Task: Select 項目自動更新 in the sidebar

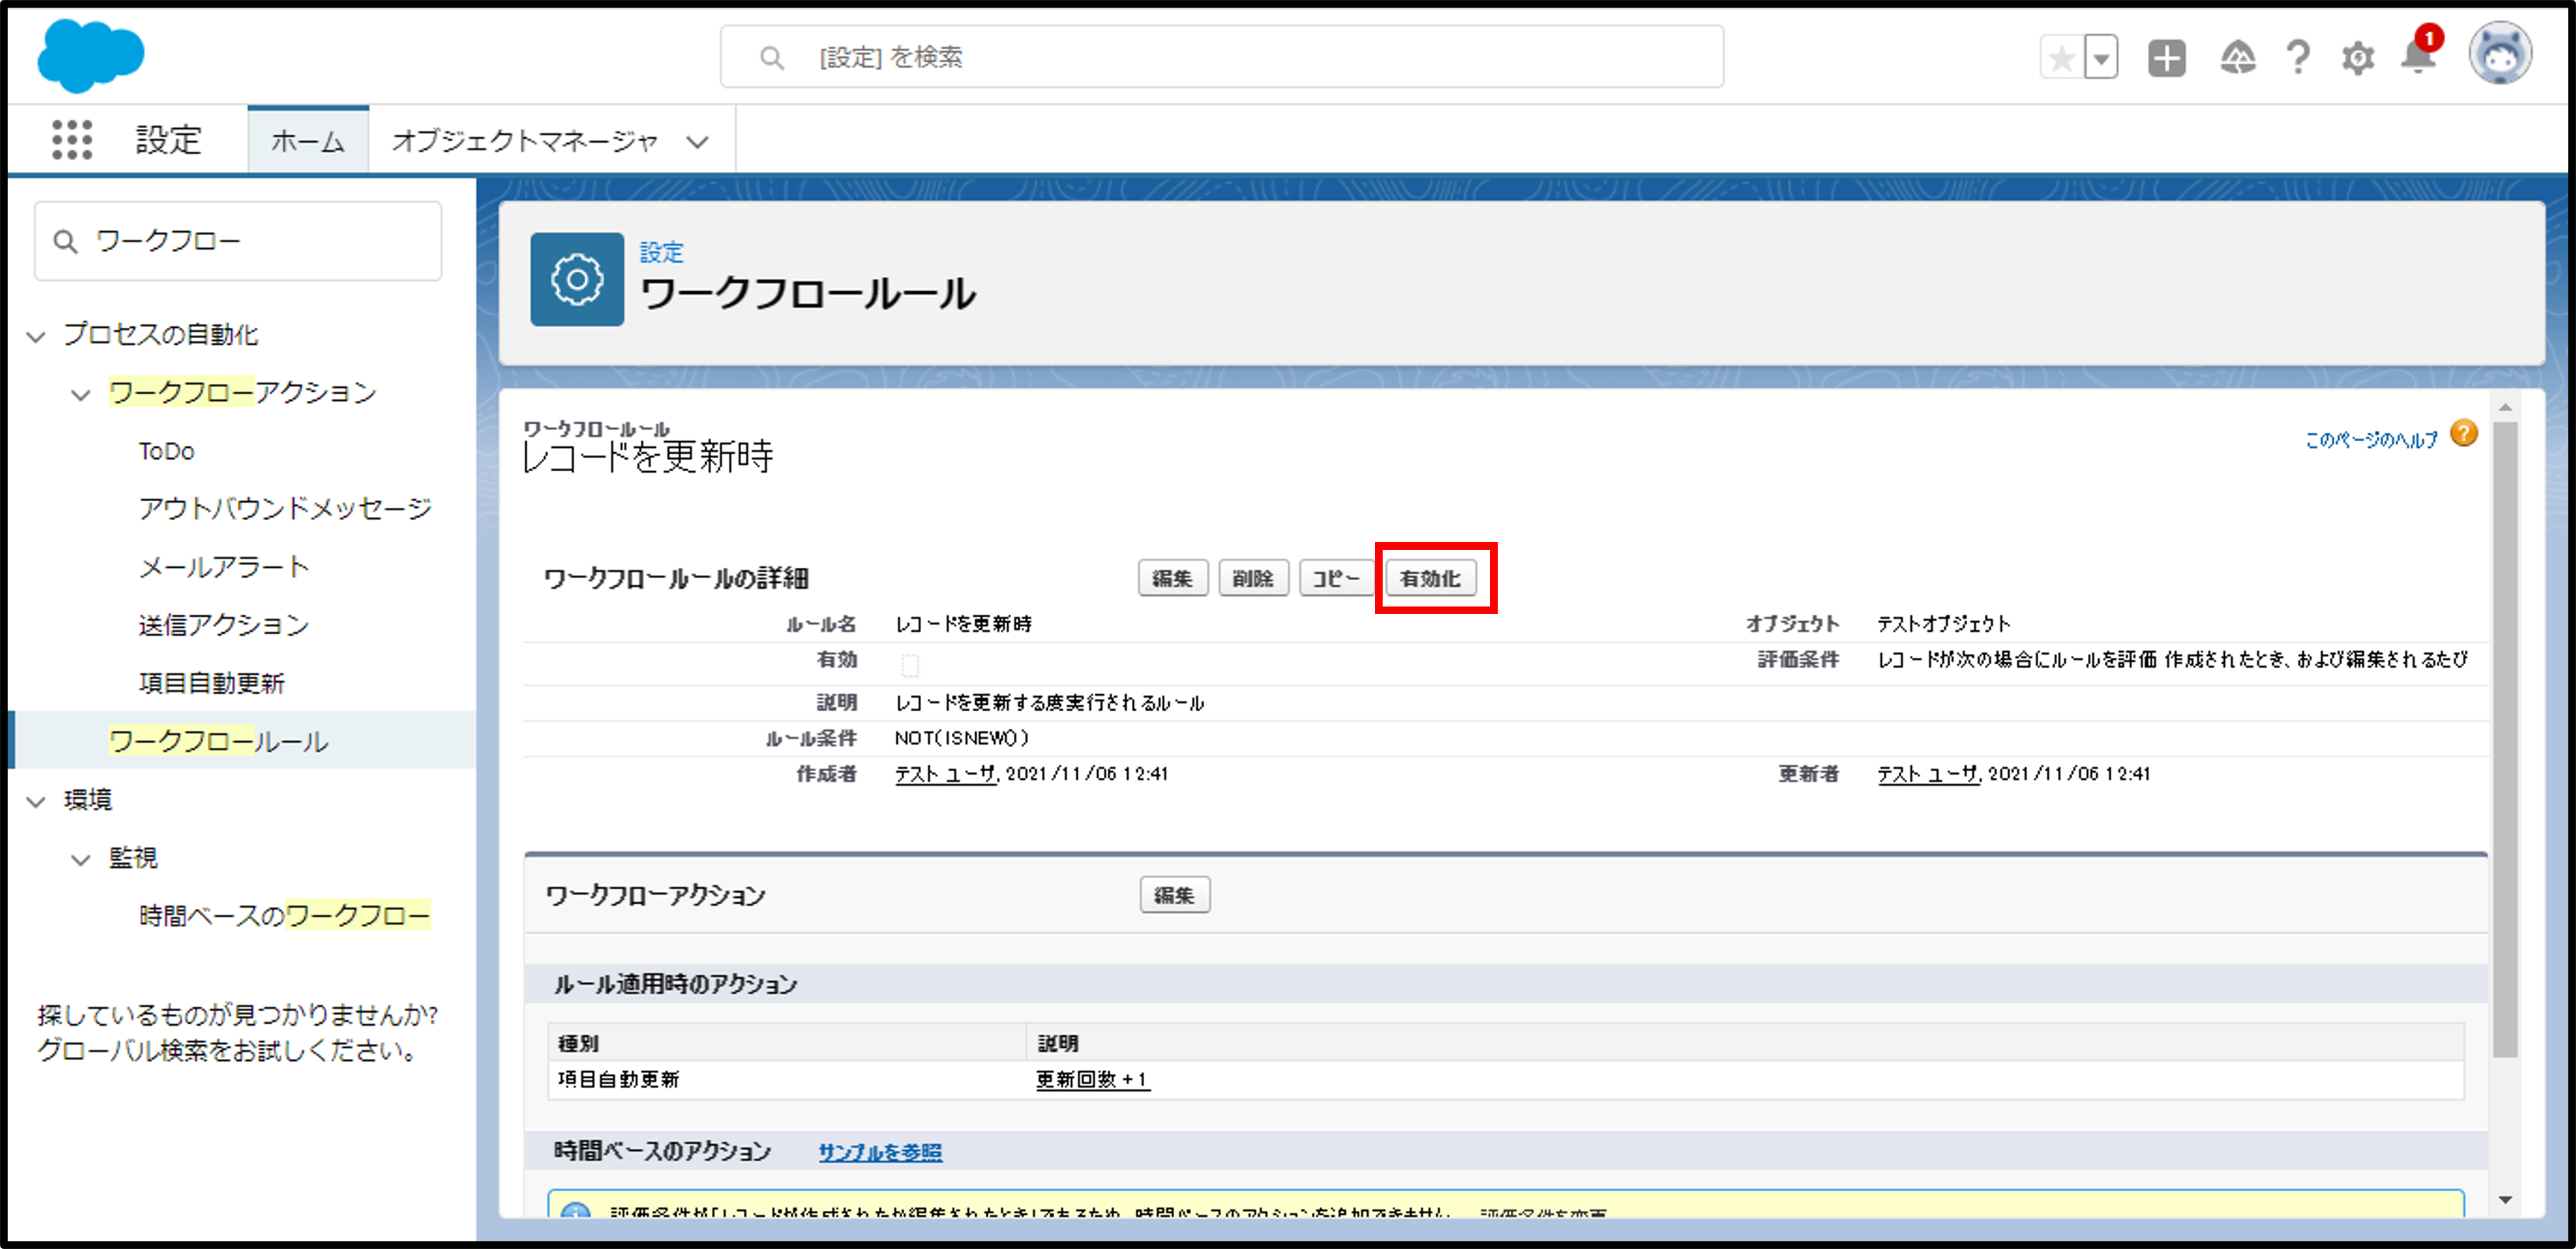Action: (212, 683)
